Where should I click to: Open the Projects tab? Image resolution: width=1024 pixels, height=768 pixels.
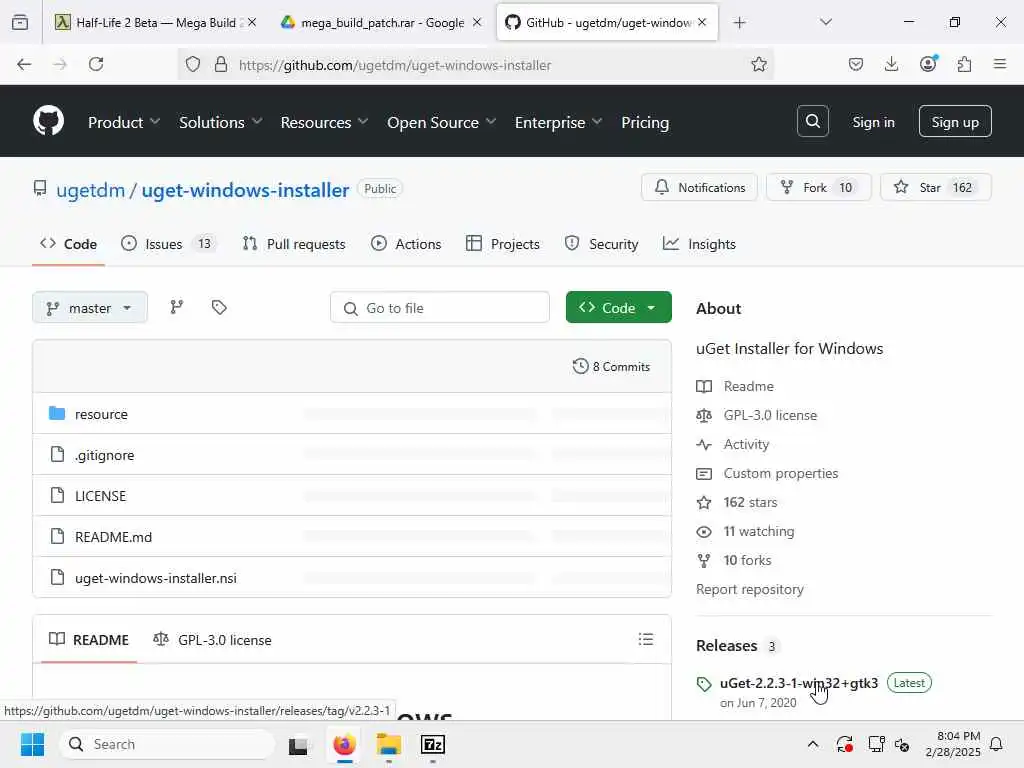pyautogui.click(x=503, y=244)
